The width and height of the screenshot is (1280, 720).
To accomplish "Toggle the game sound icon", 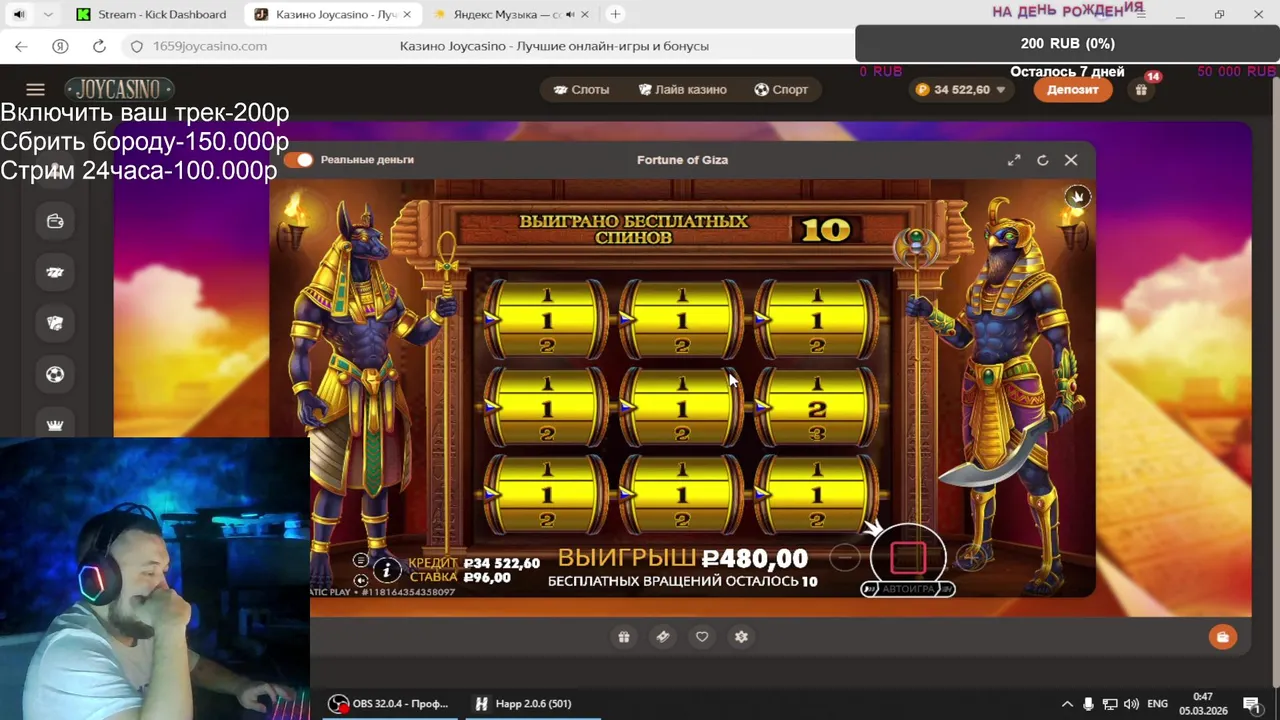I will point(361,580).
